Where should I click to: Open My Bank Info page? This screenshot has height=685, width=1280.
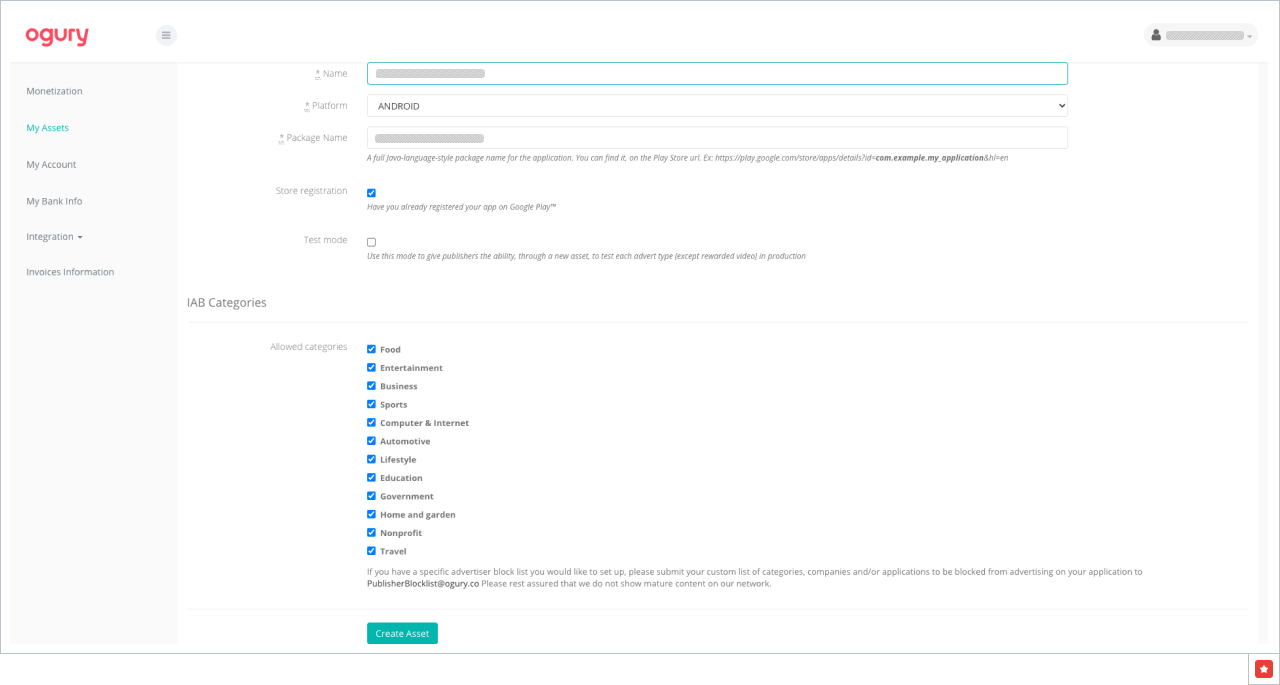pos(54,201)
